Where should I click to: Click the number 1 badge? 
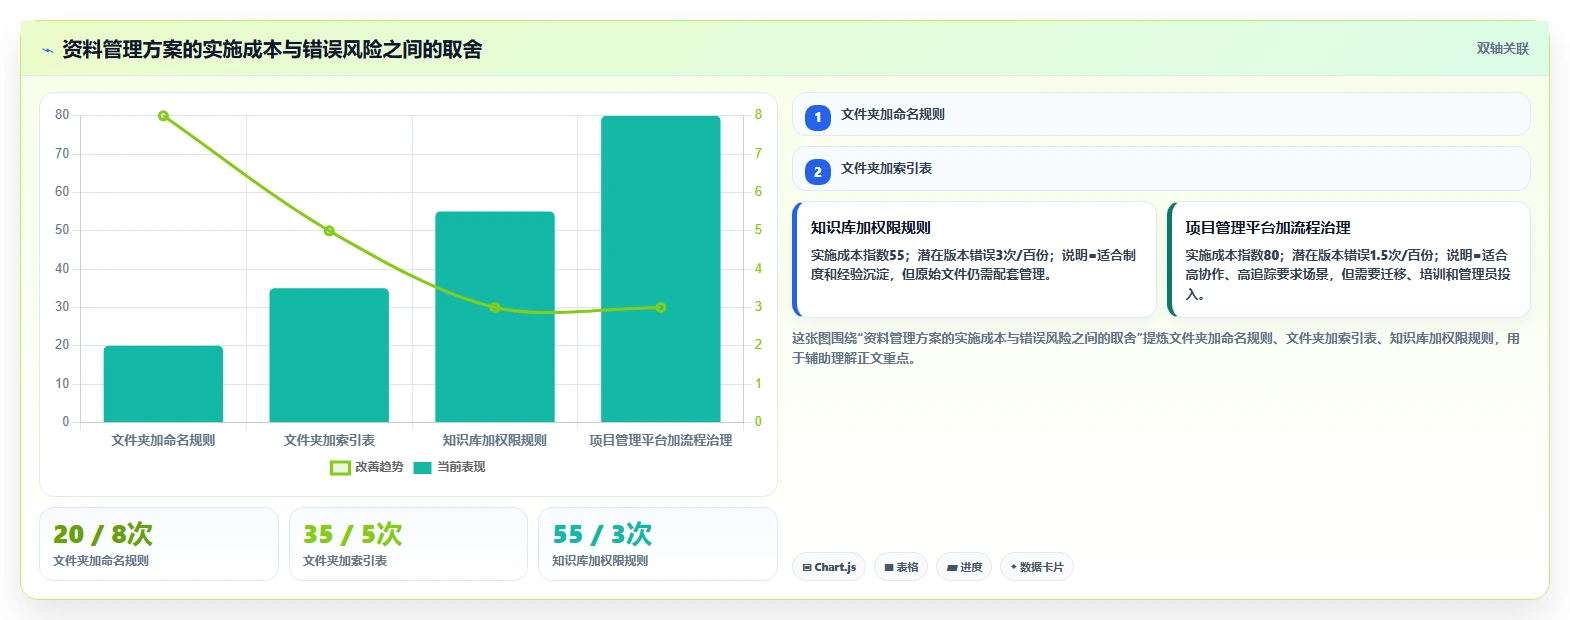tap(818, 117)
